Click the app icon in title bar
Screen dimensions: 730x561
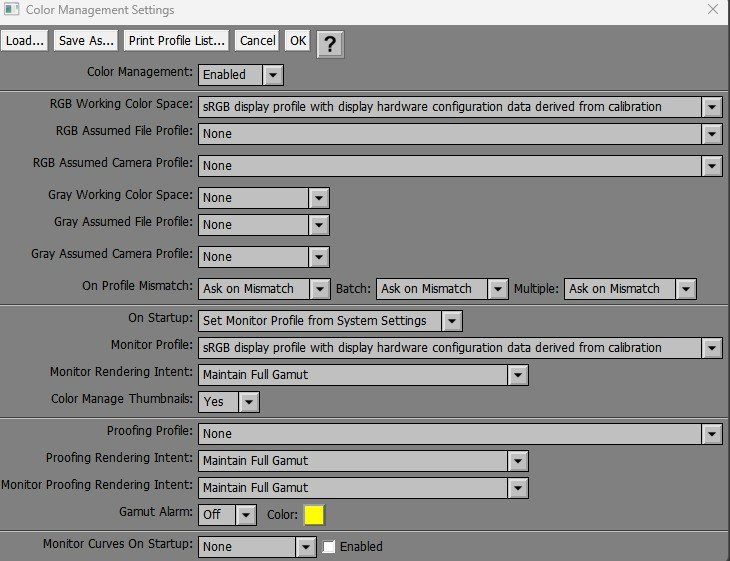click(x=11, y=10)
